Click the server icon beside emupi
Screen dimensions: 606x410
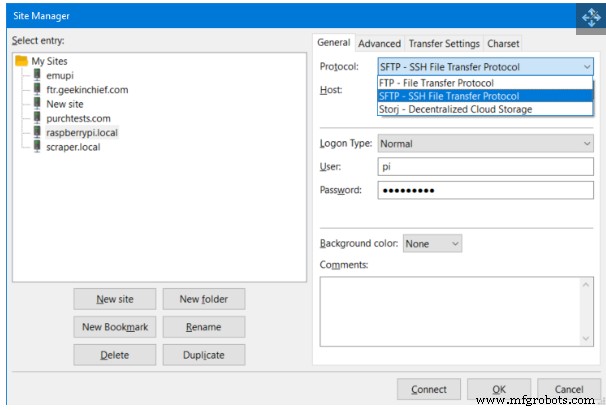pos(37,75)
